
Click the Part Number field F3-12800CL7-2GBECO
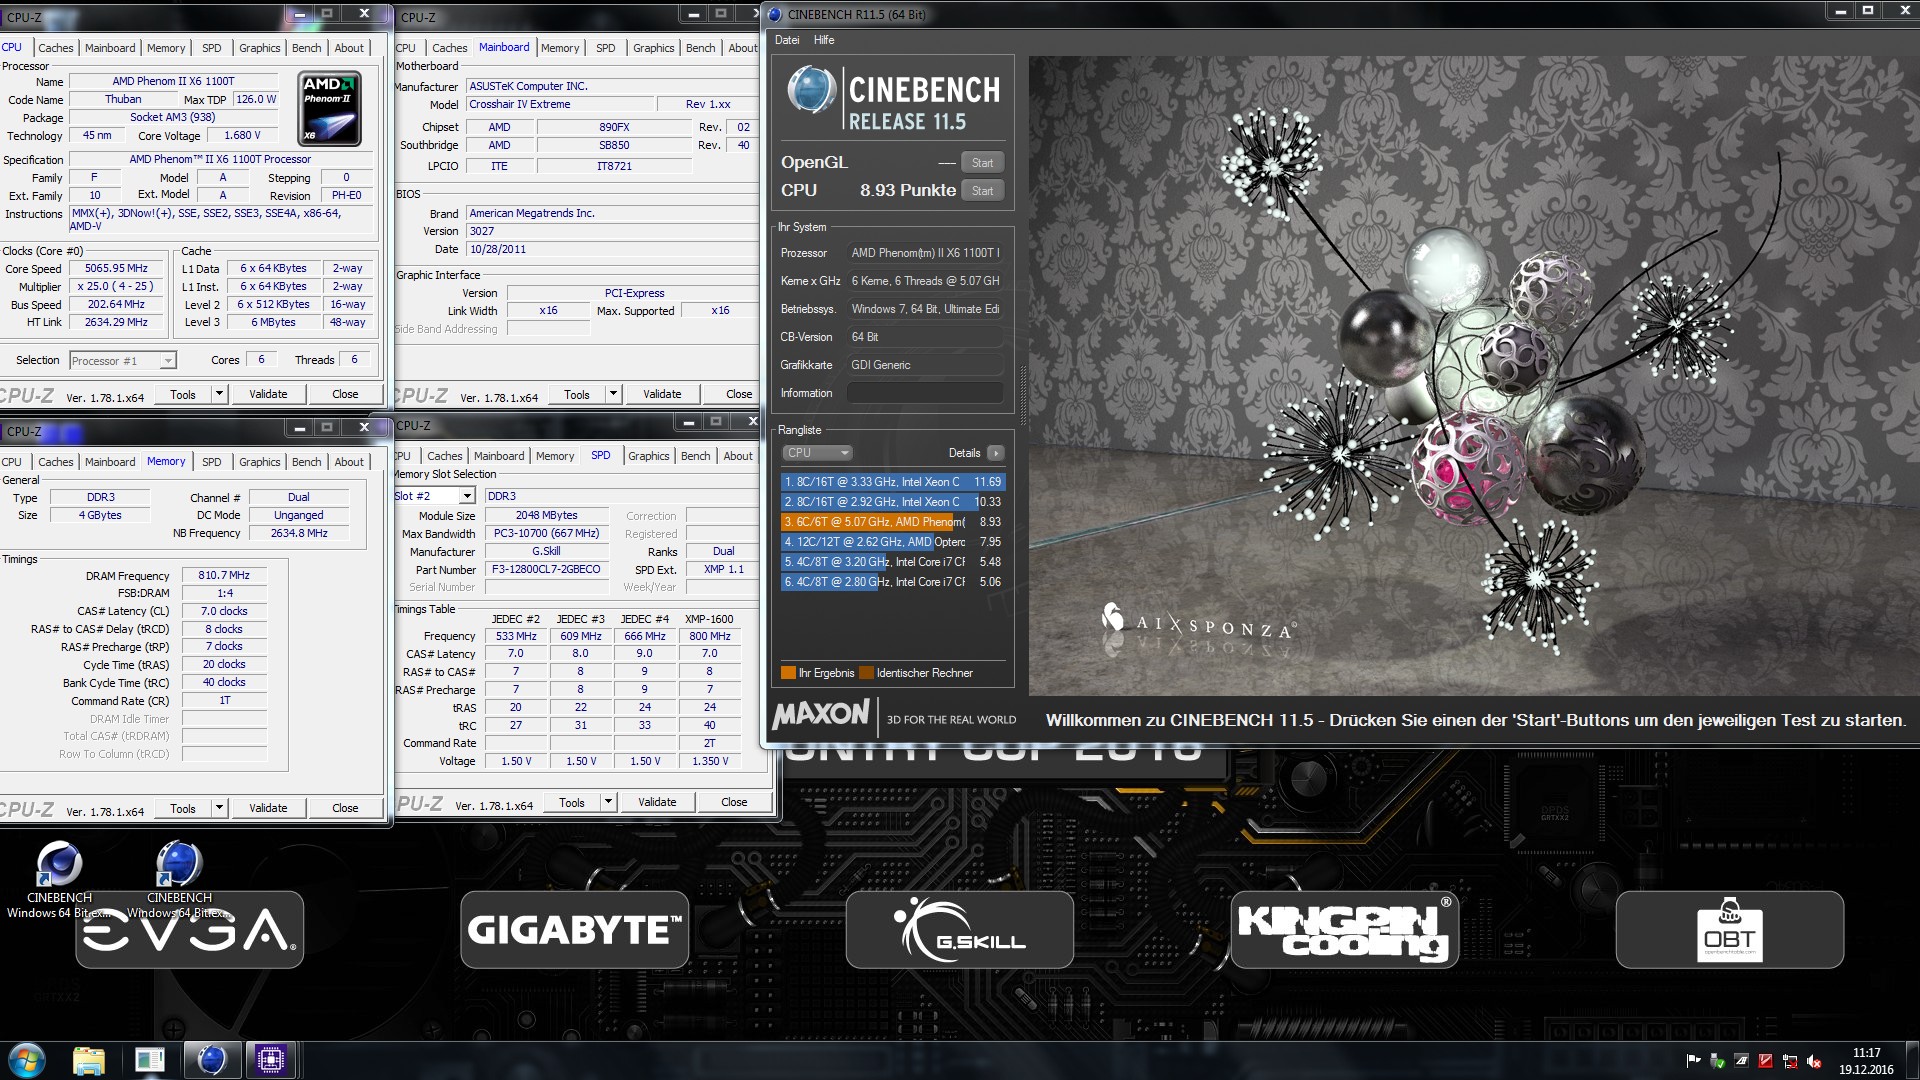click(546, 570)
